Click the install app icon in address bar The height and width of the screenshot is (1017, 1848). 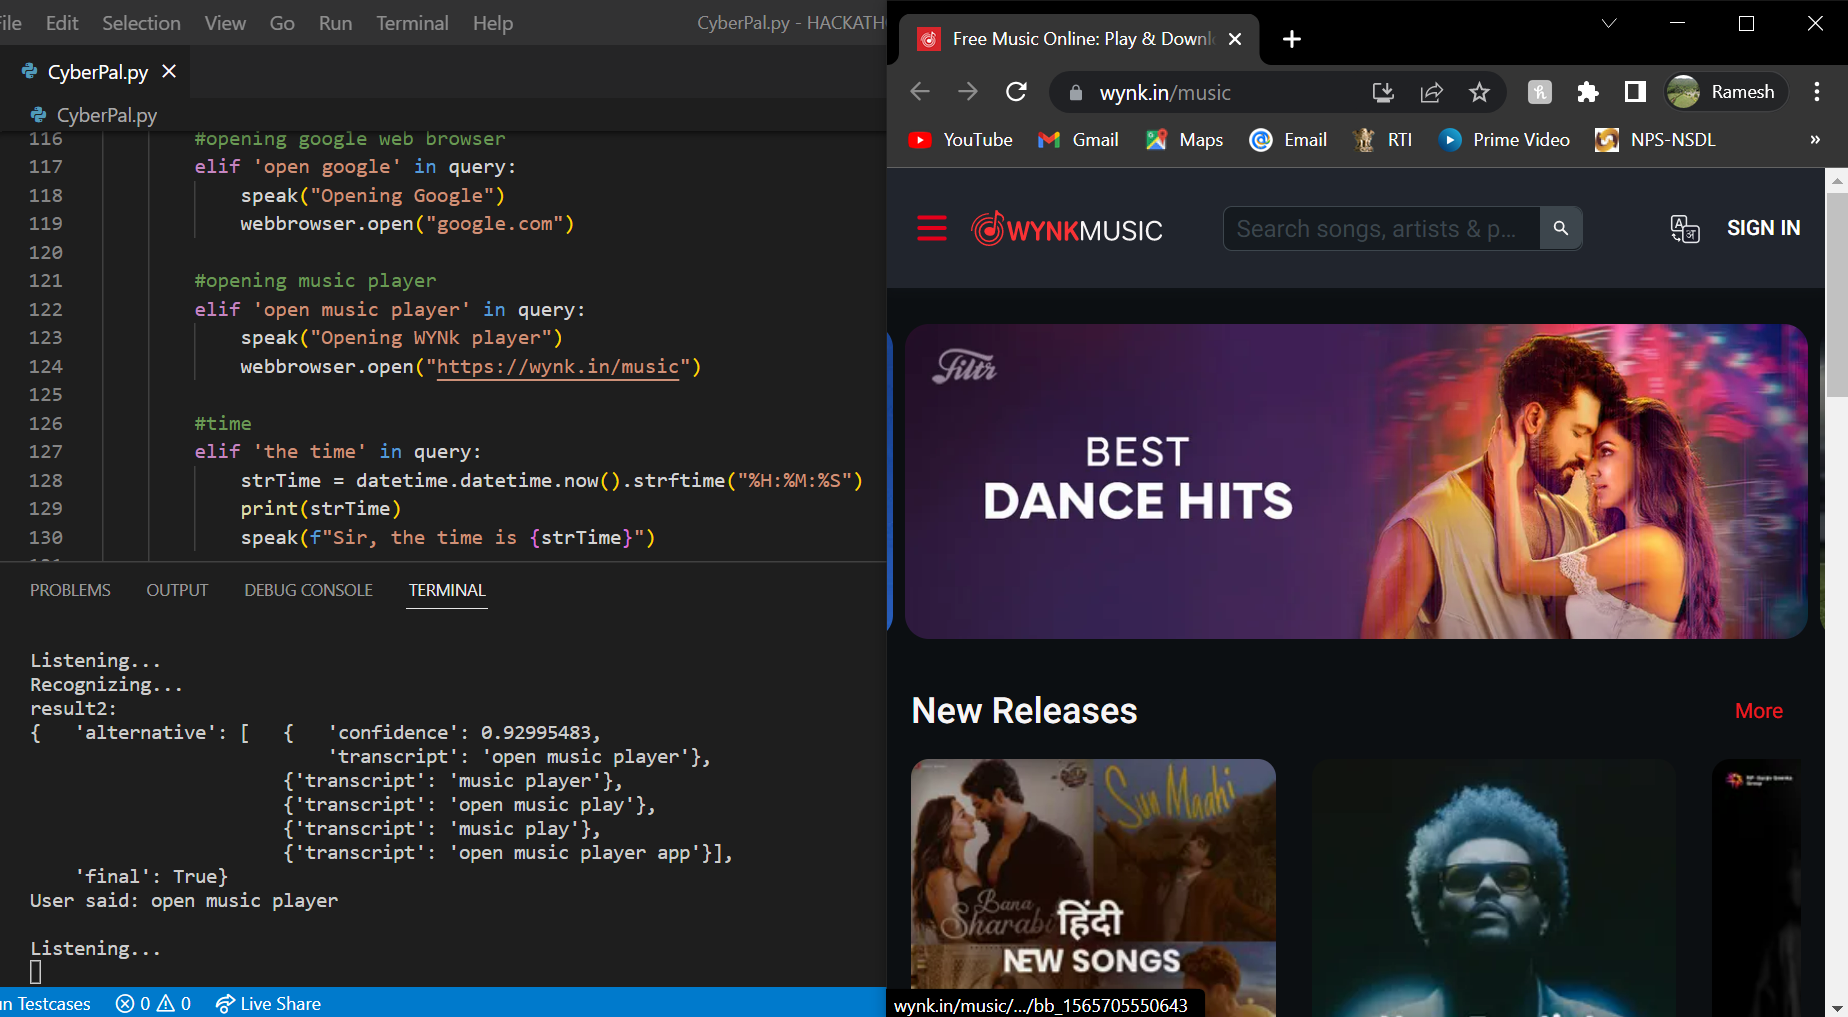click(1383, 92)
